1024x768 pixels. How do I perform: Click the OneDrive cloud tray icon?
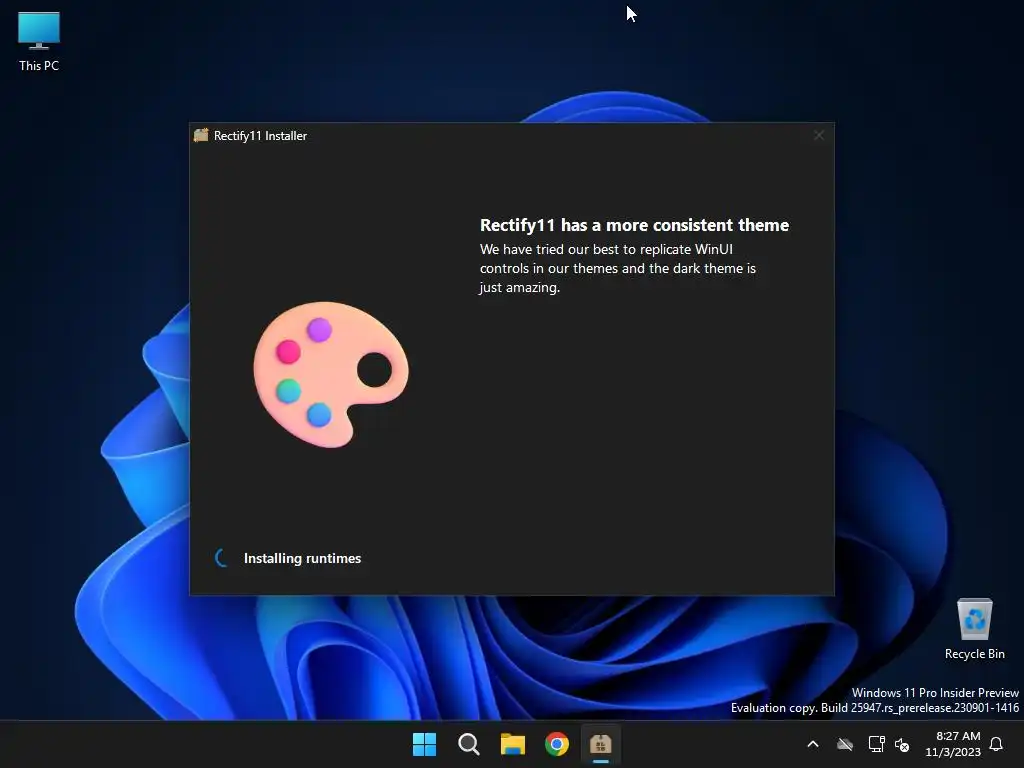(x=845, y=744)
